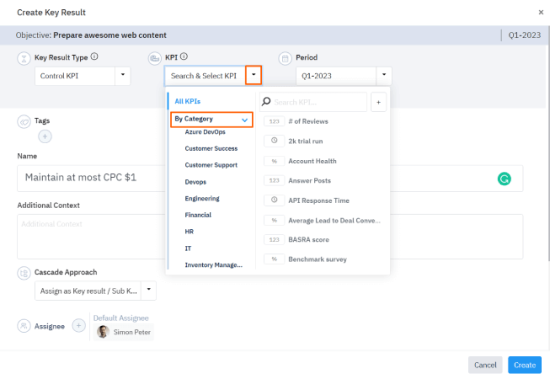Open the Key Result Type dropdown arrow
550x379 pixels.
123,75
